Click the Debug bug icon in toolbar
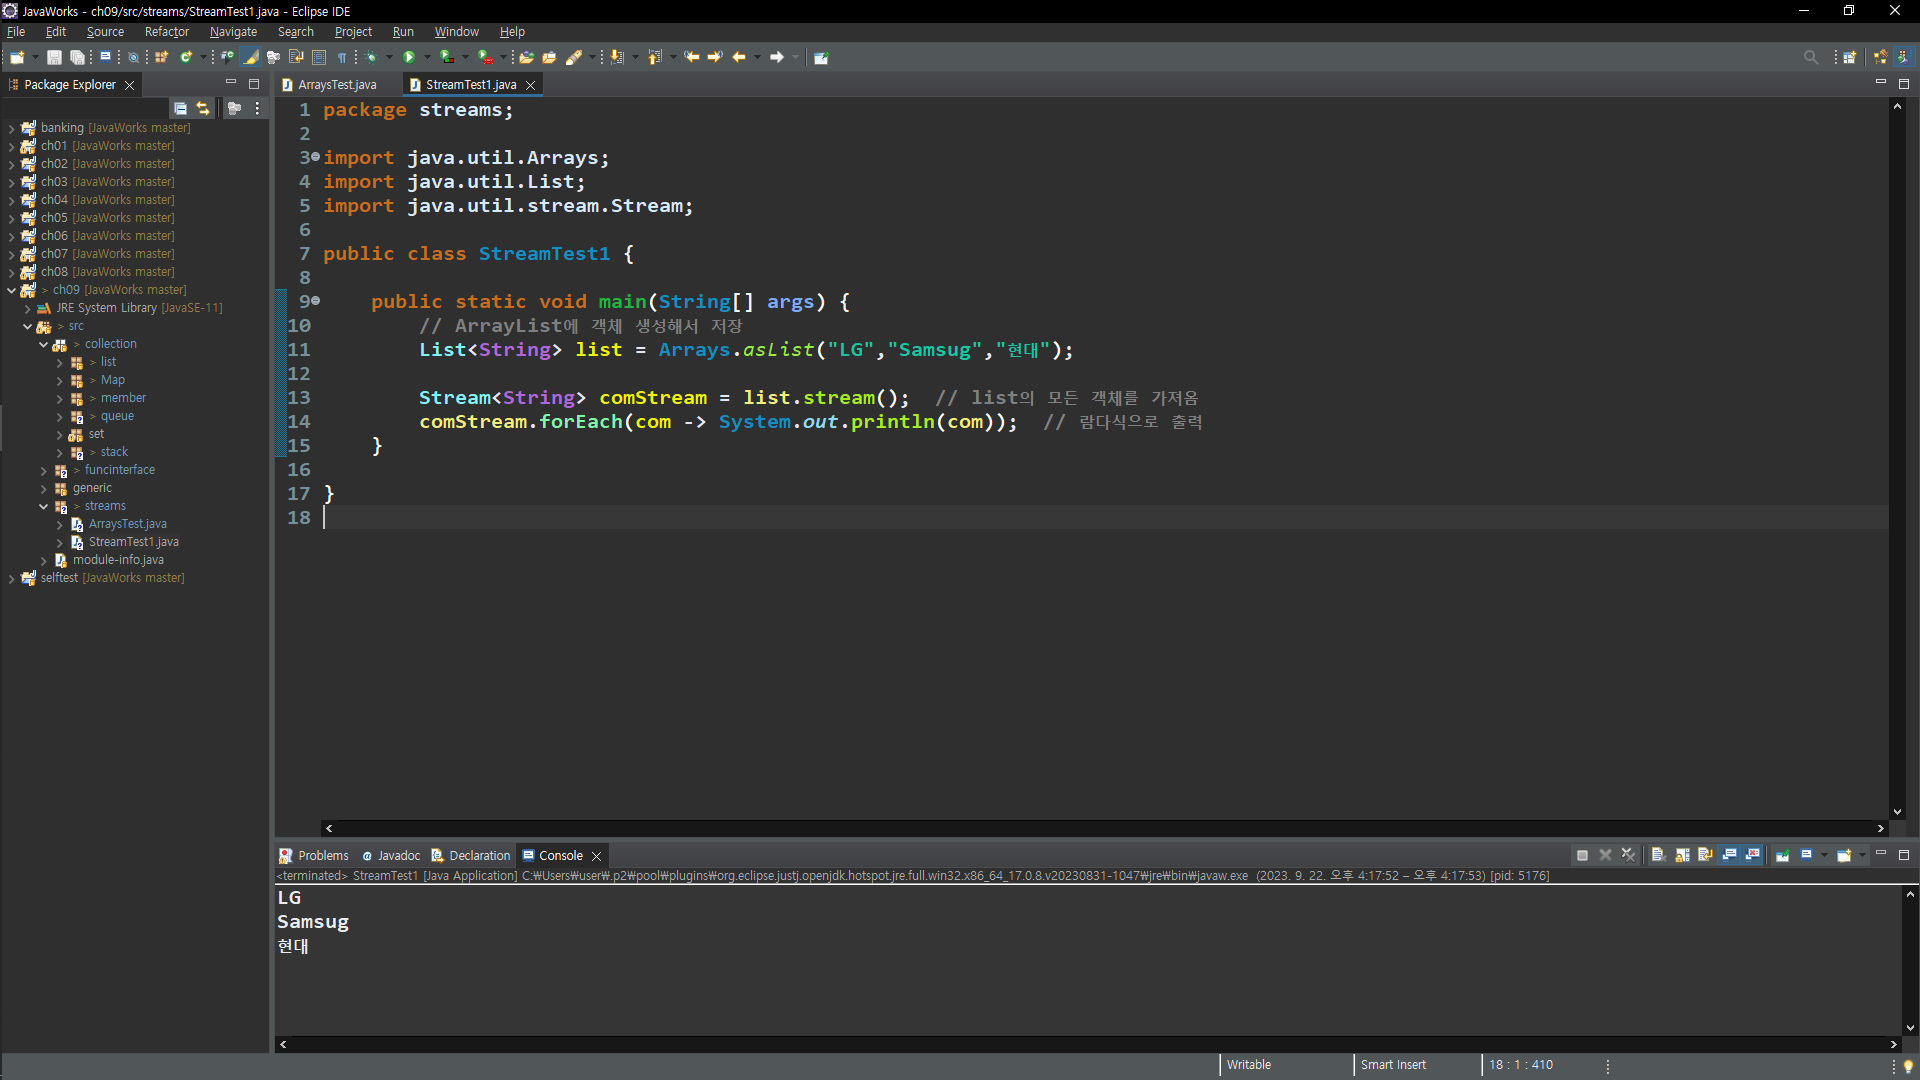The image size is (1920, 1080). pyautogui.click(x=371, y=57)
